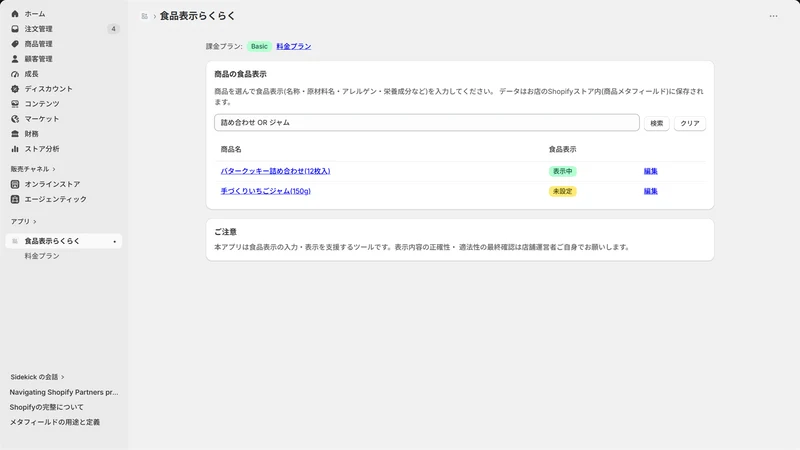Screen dimensions: 800x450
Task: Click the クリア clear button
Action: point(690,123)
